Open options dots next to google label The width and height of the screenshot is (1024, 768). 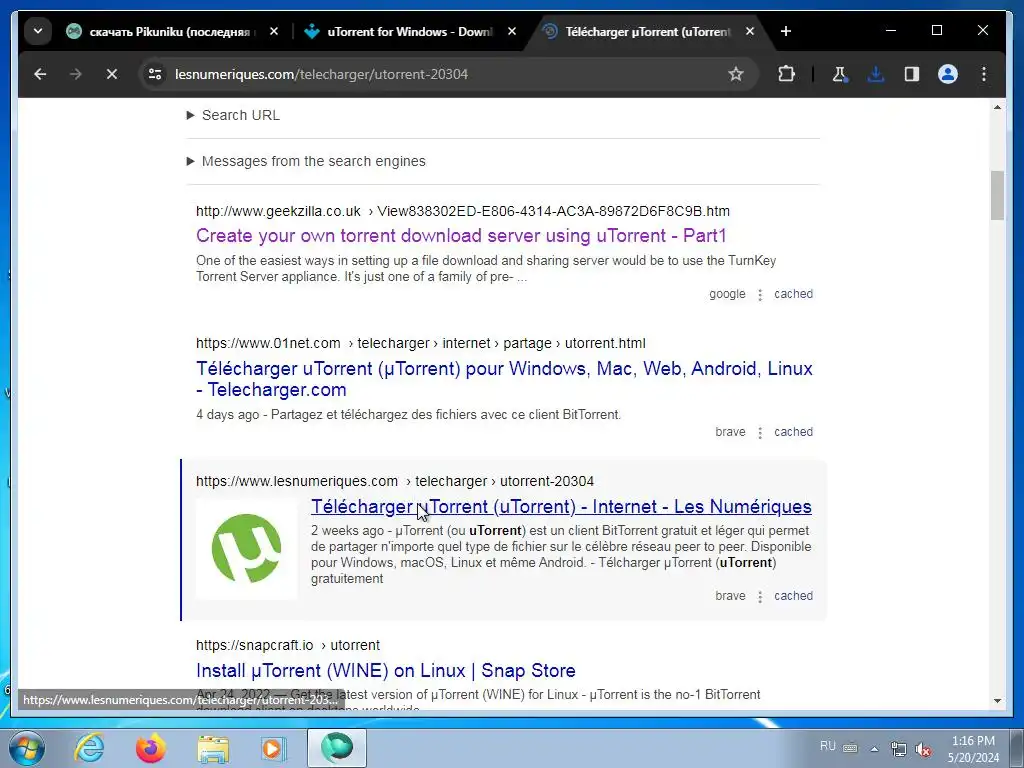coord(760,295)
